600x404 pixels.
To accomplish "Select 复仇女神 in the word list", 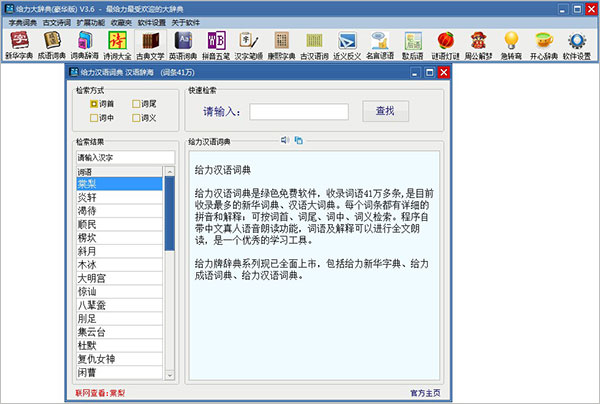I will 119,359.
